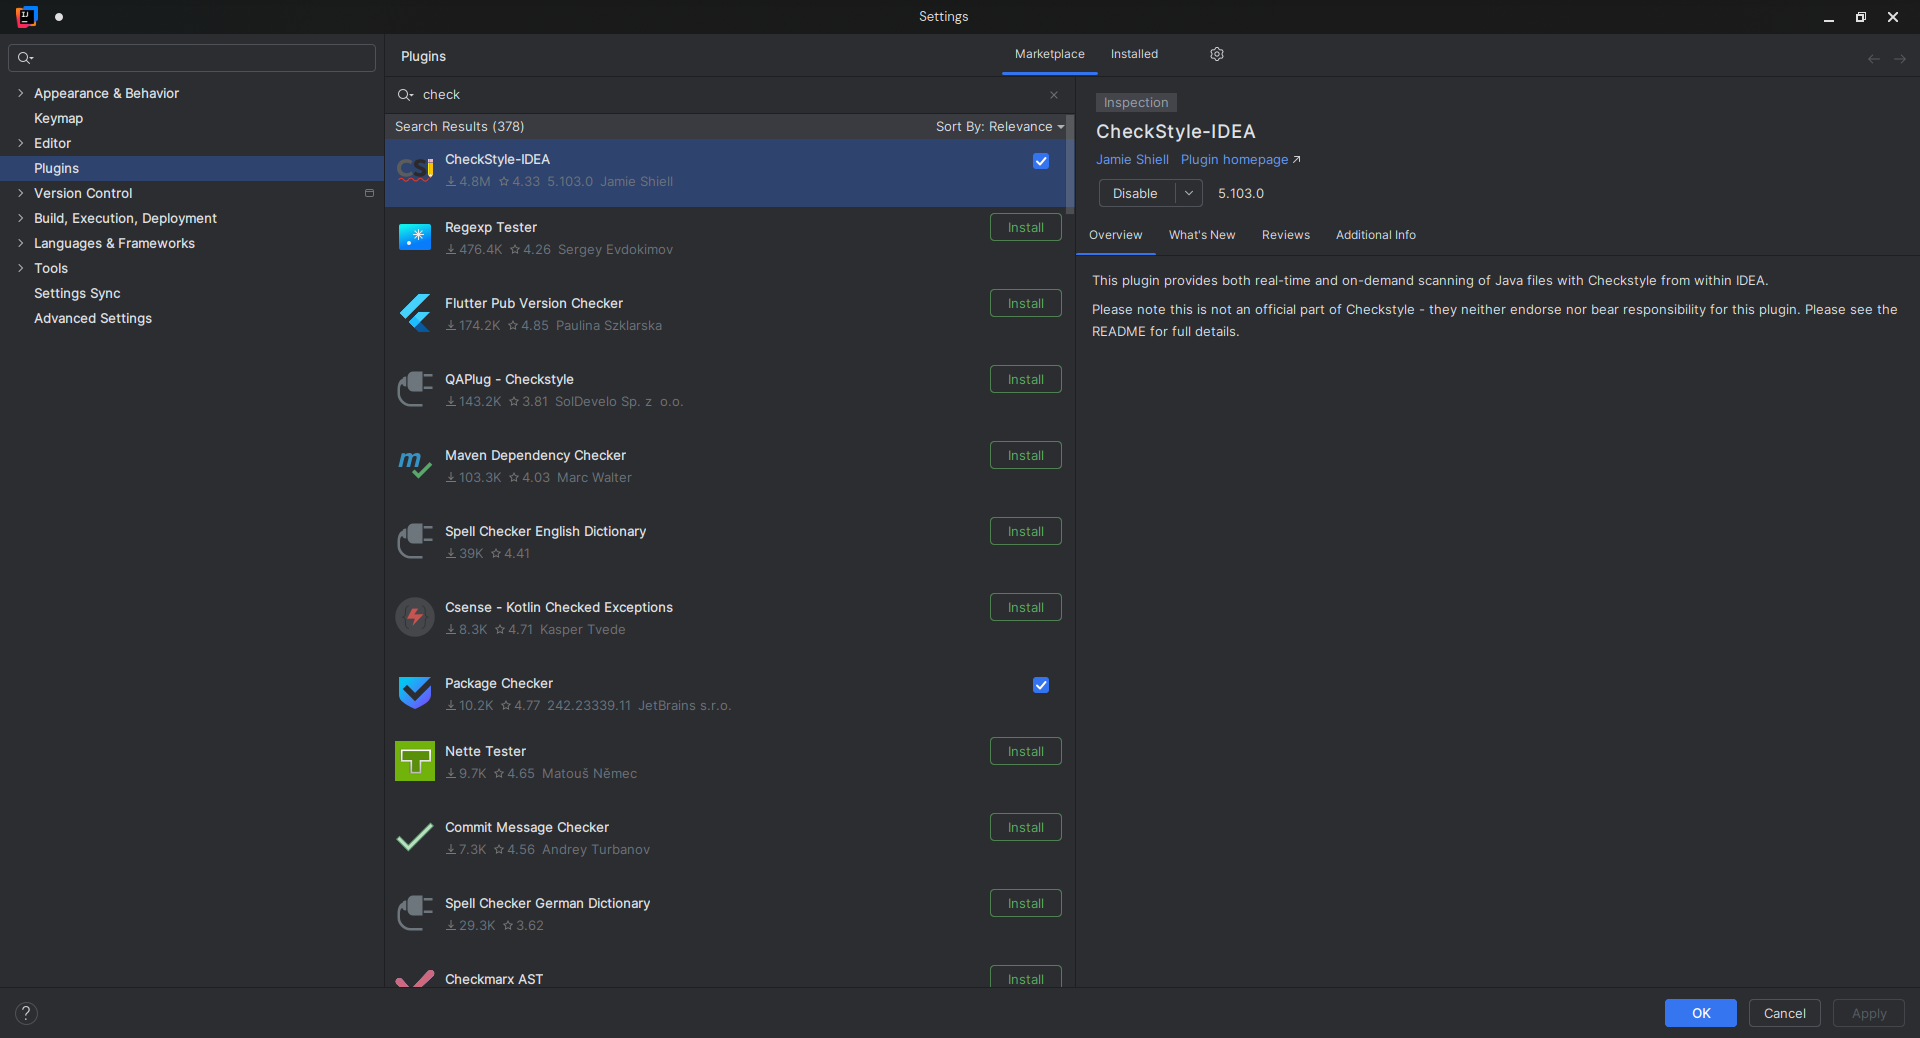This screenshot has height=1038, width=1920.
Task: Install Maven Dependency Checker
Action: point(1026,455)
